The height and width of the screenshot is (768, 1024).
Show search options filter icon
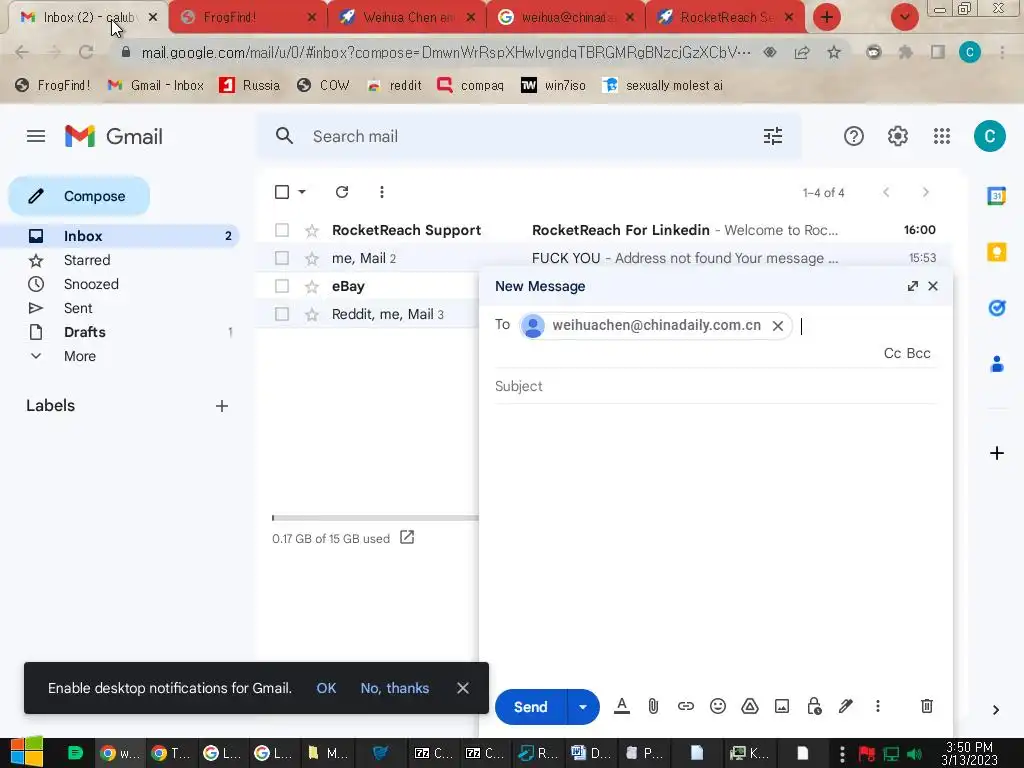tap(773, 136)
